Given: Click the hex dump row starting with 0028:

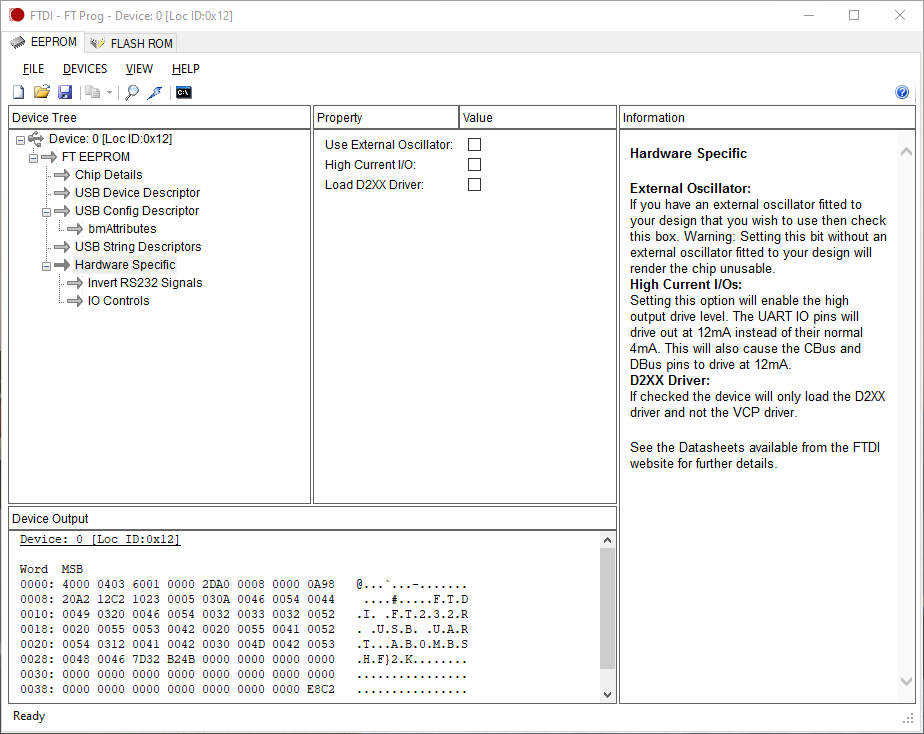Looking at the screenshot, I should [x=243, y=659].
